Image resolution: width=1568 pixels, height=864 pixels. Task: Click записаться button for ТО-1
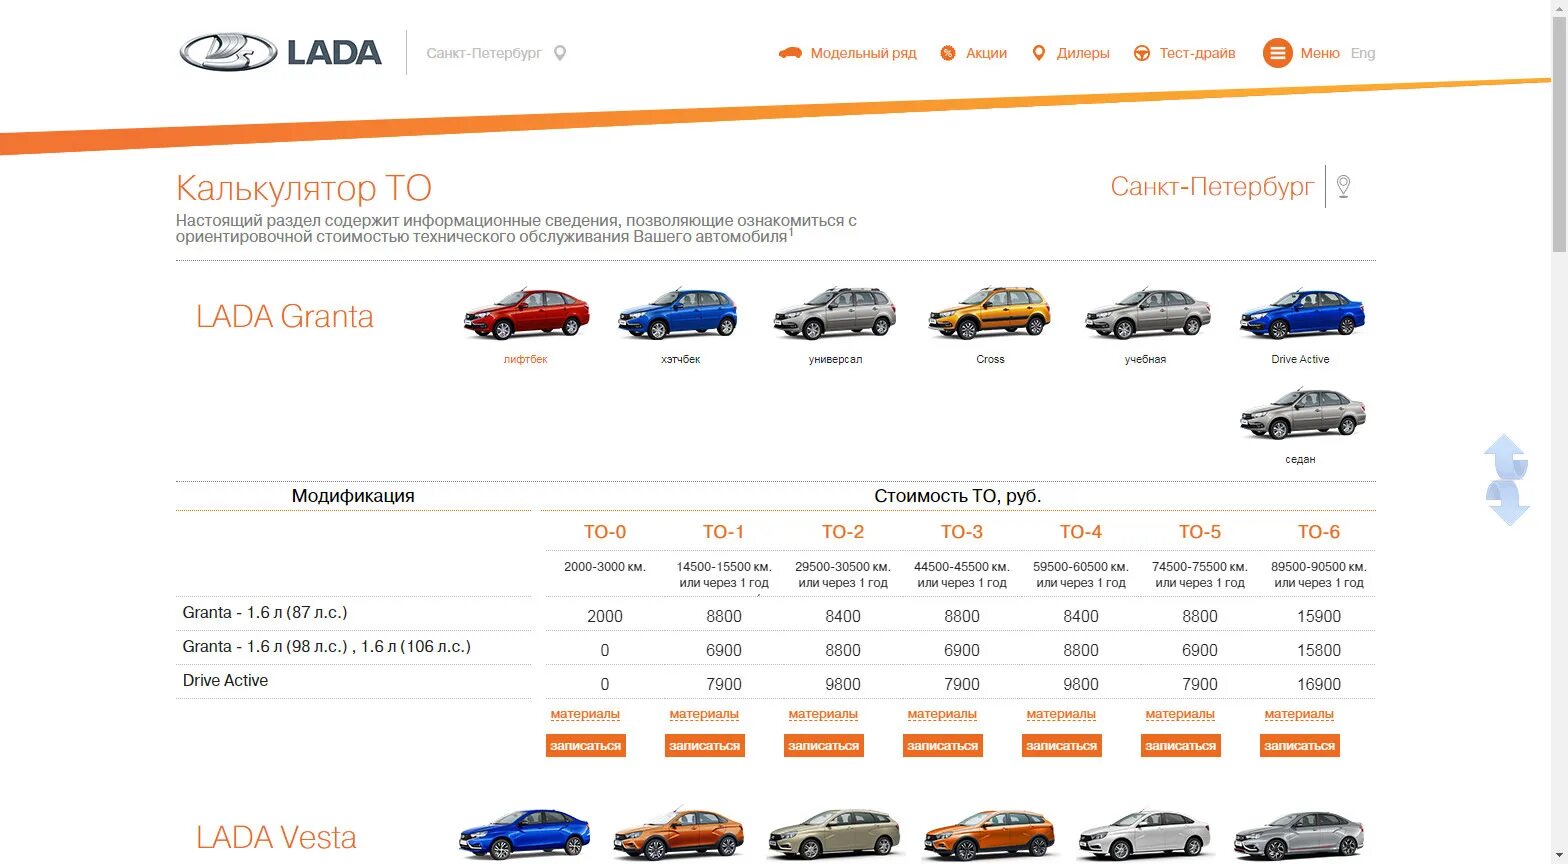705,746
